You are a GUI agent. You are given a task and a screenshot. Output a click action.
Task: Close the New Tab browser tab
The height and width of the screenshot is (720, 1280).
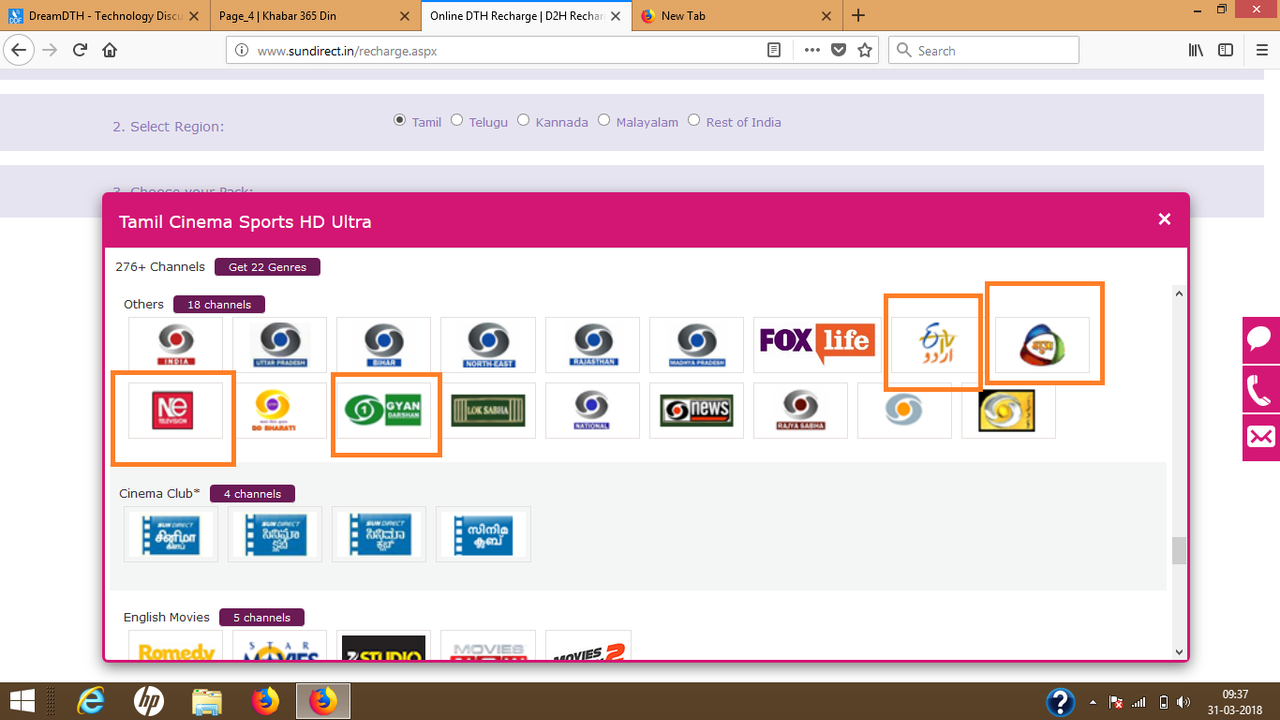(826, 16)
